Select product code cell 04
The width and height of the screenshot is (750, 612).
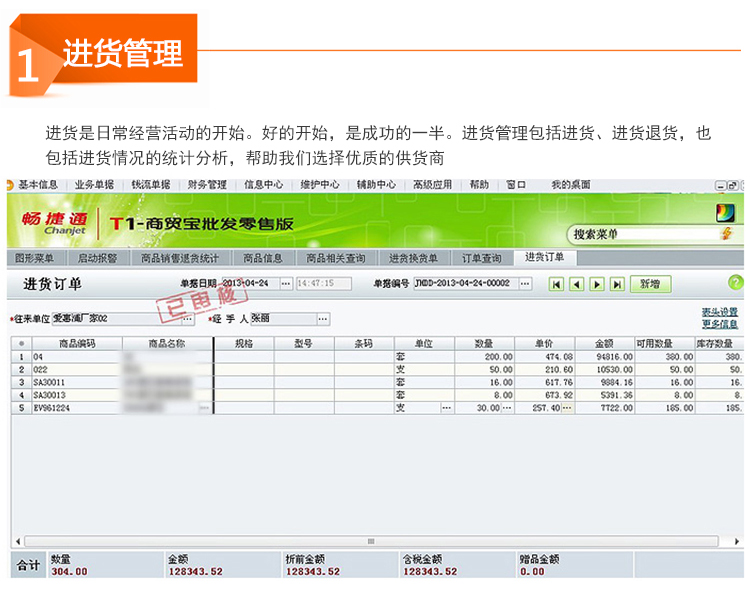tap(77, 357)
